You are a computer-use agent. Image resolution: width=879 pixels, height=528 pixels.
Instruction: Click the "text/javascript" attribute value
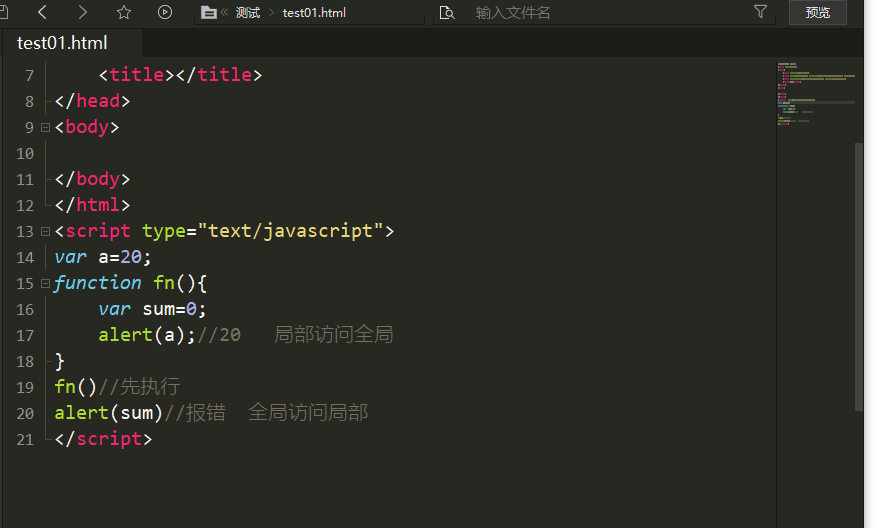point(290,230)
